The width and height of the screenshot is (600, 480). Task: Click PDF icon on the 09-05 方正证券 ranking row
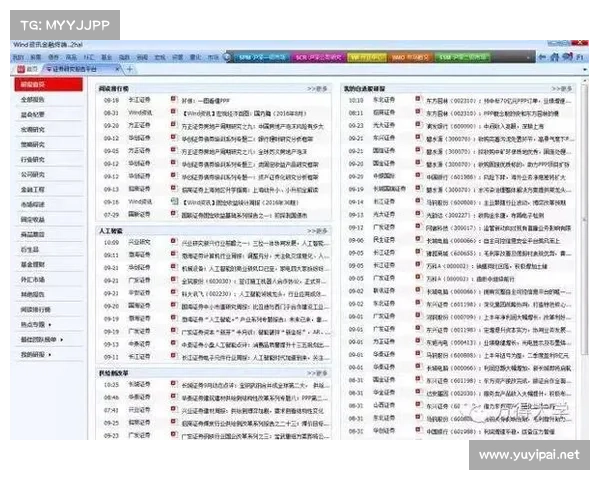pos(174,150)
